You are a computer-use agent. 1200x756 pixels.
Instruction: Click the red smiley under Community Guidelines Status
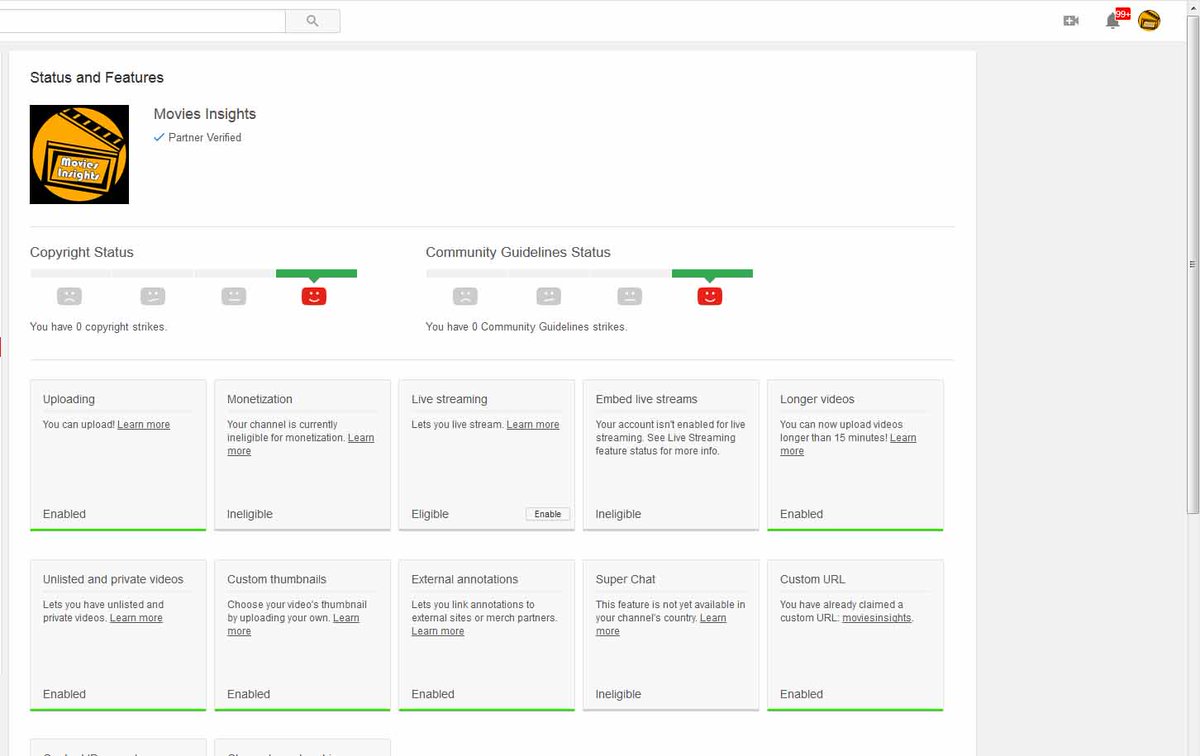point(710,296)
